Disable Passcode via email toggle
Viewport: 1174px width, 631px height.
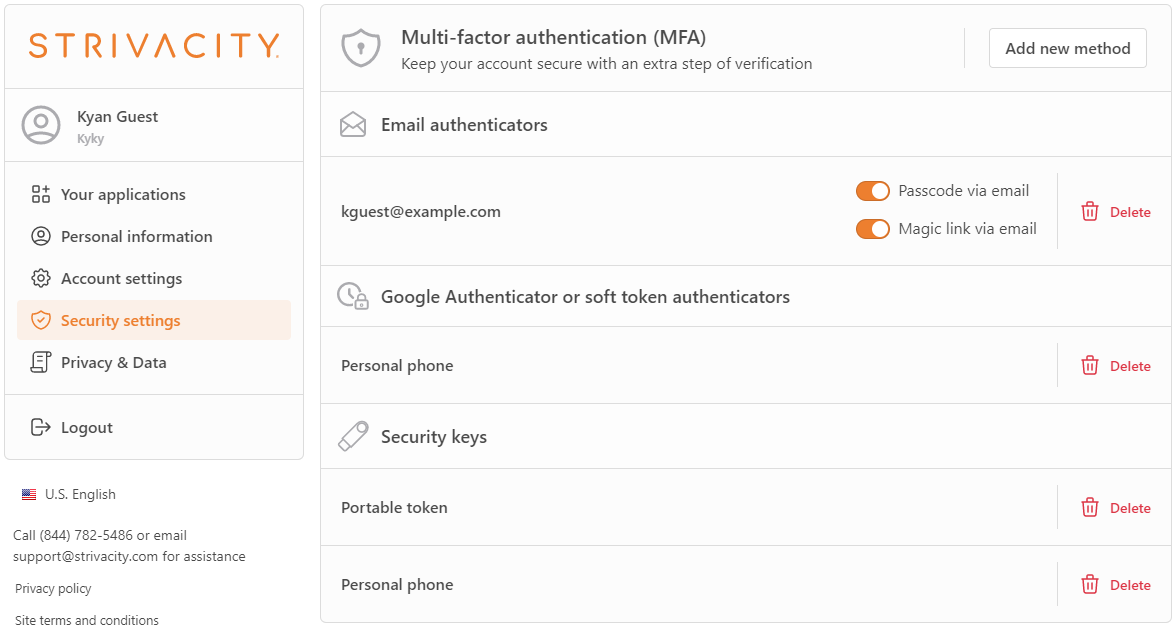(873, 191)
